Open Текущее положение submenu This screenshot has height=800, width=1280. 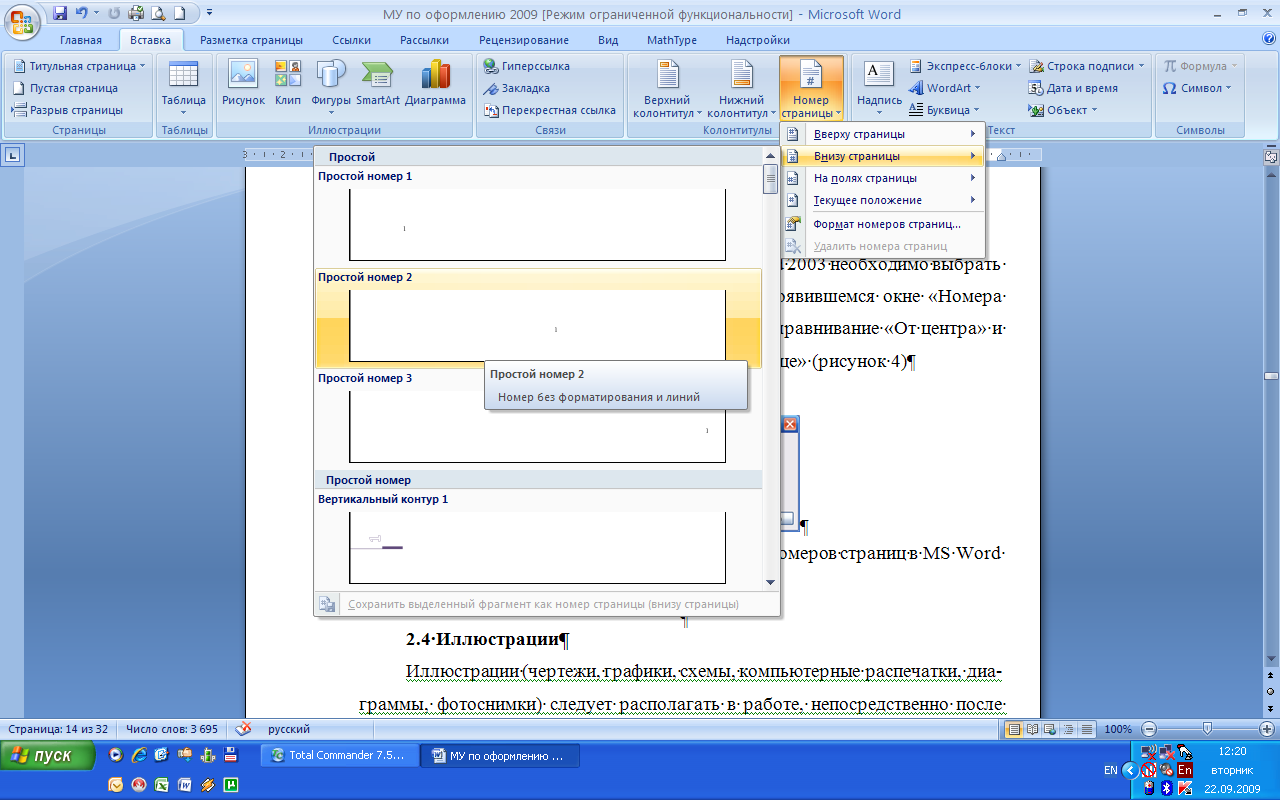coord(883,200)
